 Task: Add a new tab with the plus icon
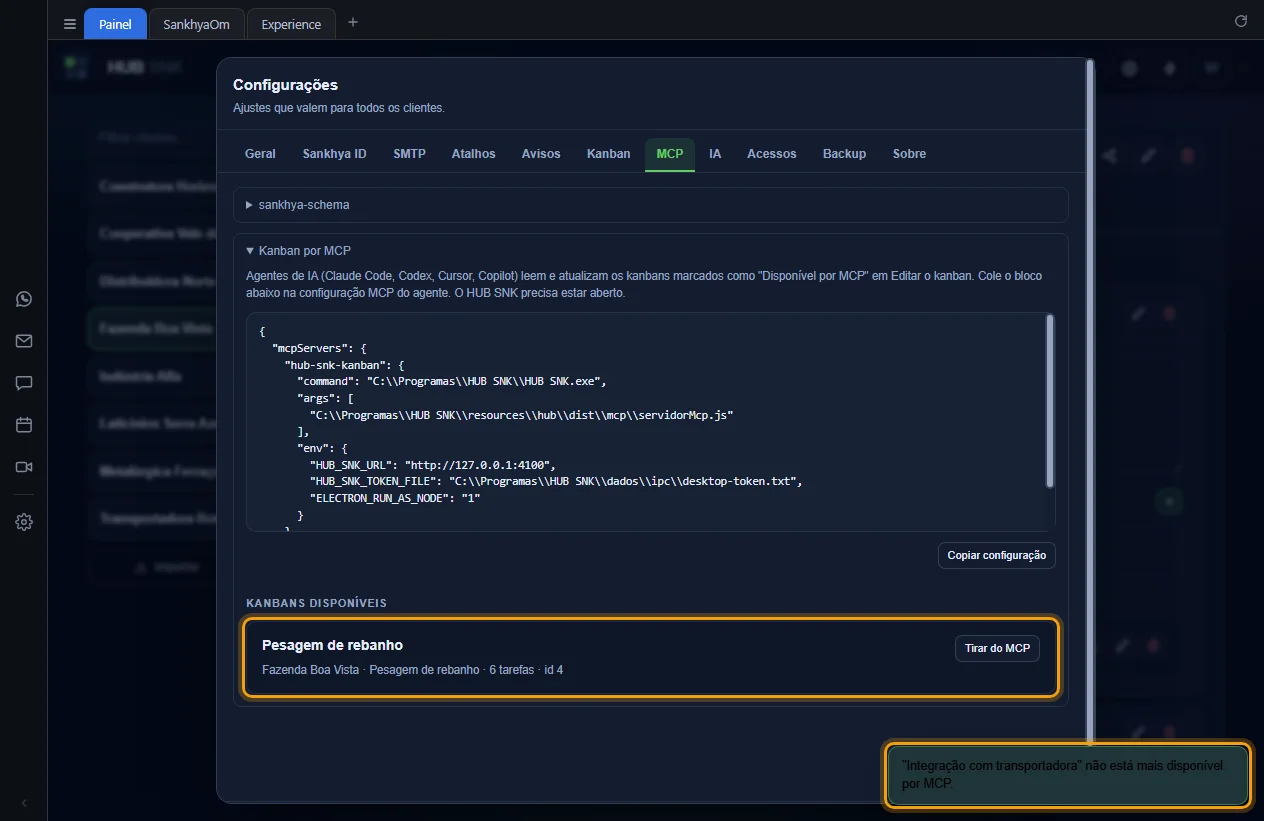(352, 23)
